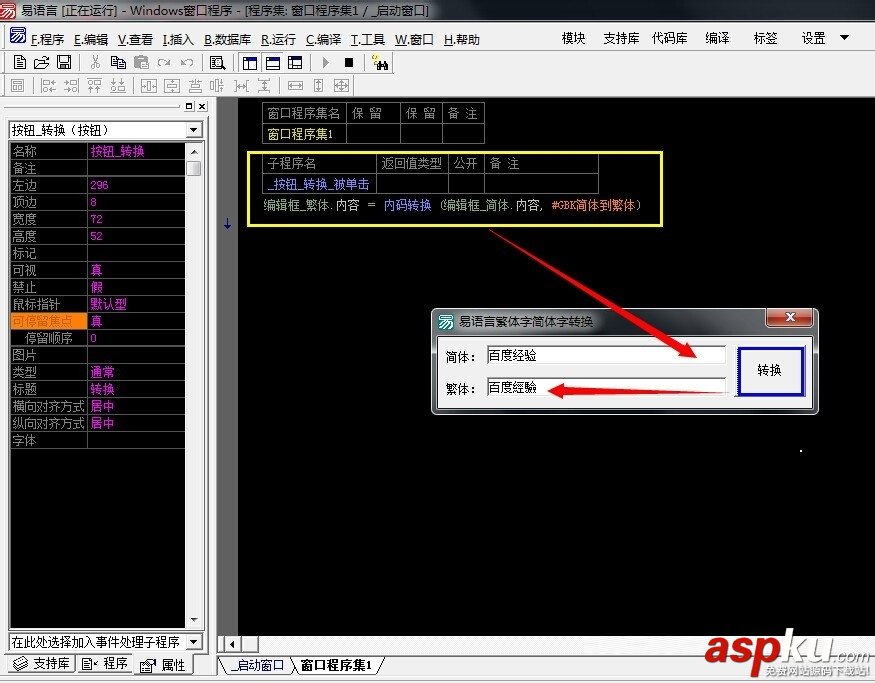Image resolution: width=875 pixels, height=683 pixels.
Task: Open the event handler subroutine dropdown
Action: point(193,642)
